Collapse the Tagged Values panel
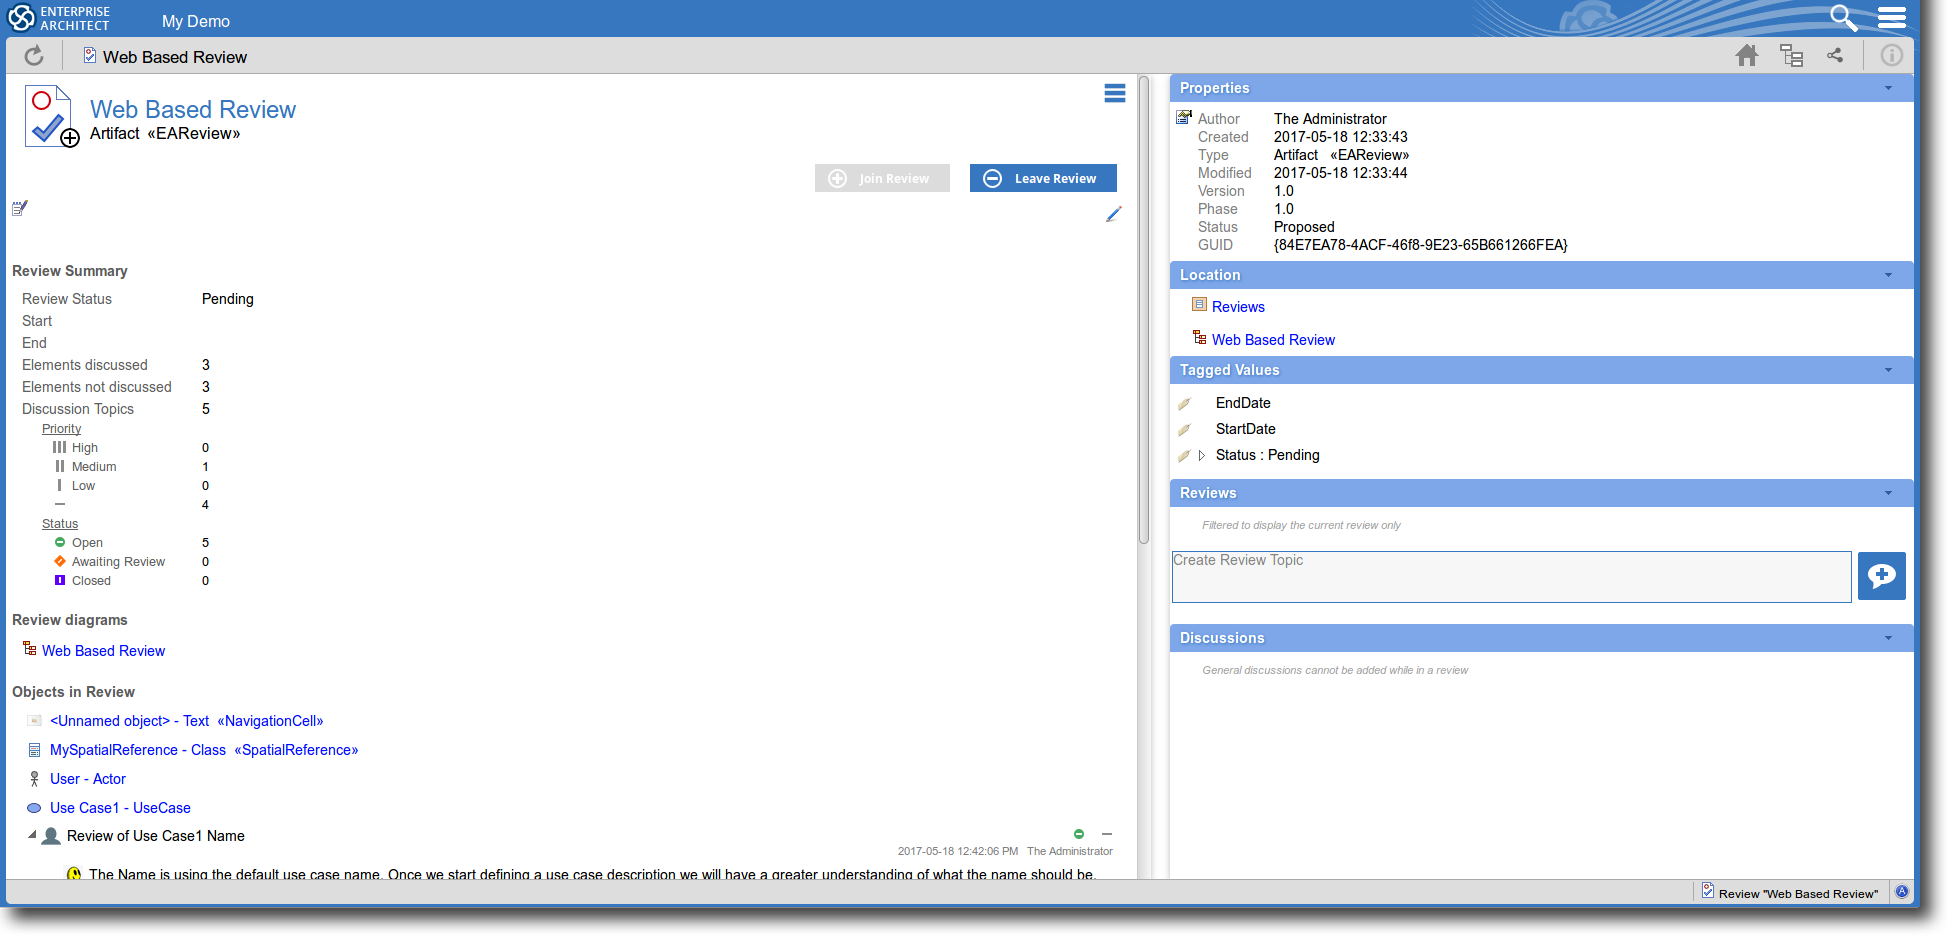The width and height of the screenshot is (1948, 940). (x=1888, y=370)
